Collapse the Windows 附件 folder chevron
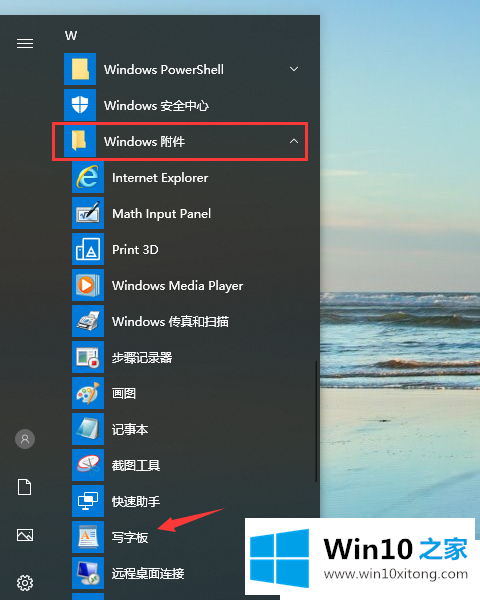The height and width of the screenshot is (600, 480). 294,141
